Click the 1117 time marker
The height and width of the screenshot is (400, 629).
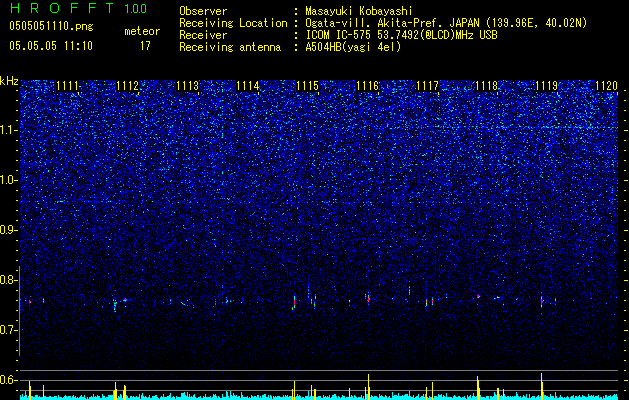pyautogui.click(x=428, y=86)
